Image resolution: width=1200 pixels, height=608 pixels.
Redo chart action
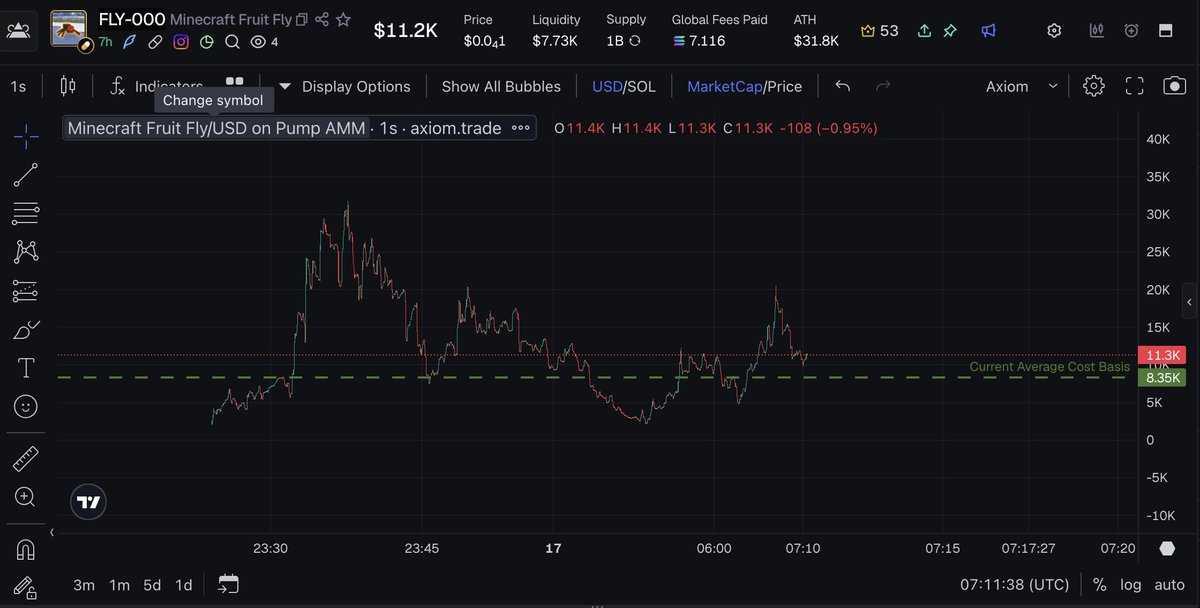883,86
